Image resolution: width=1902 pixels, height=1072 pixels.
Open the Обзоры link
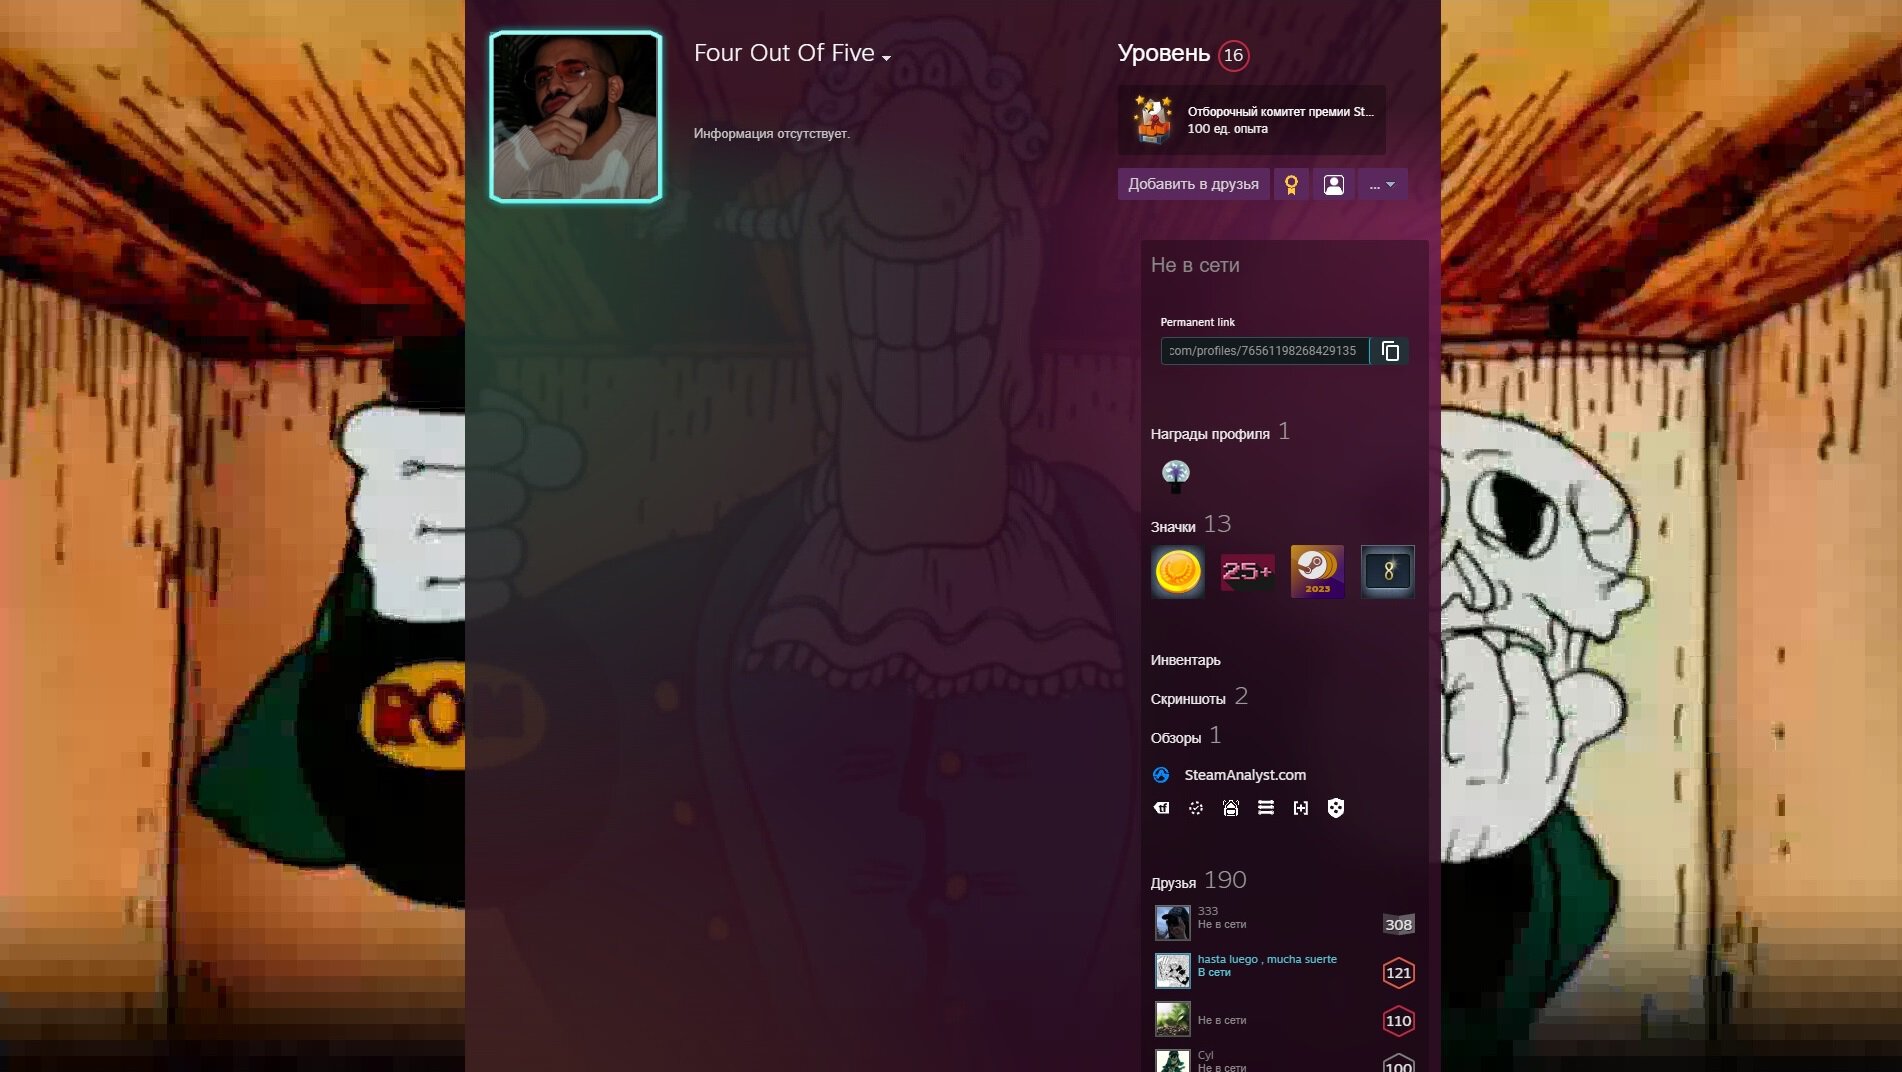tap(1176, 738)
